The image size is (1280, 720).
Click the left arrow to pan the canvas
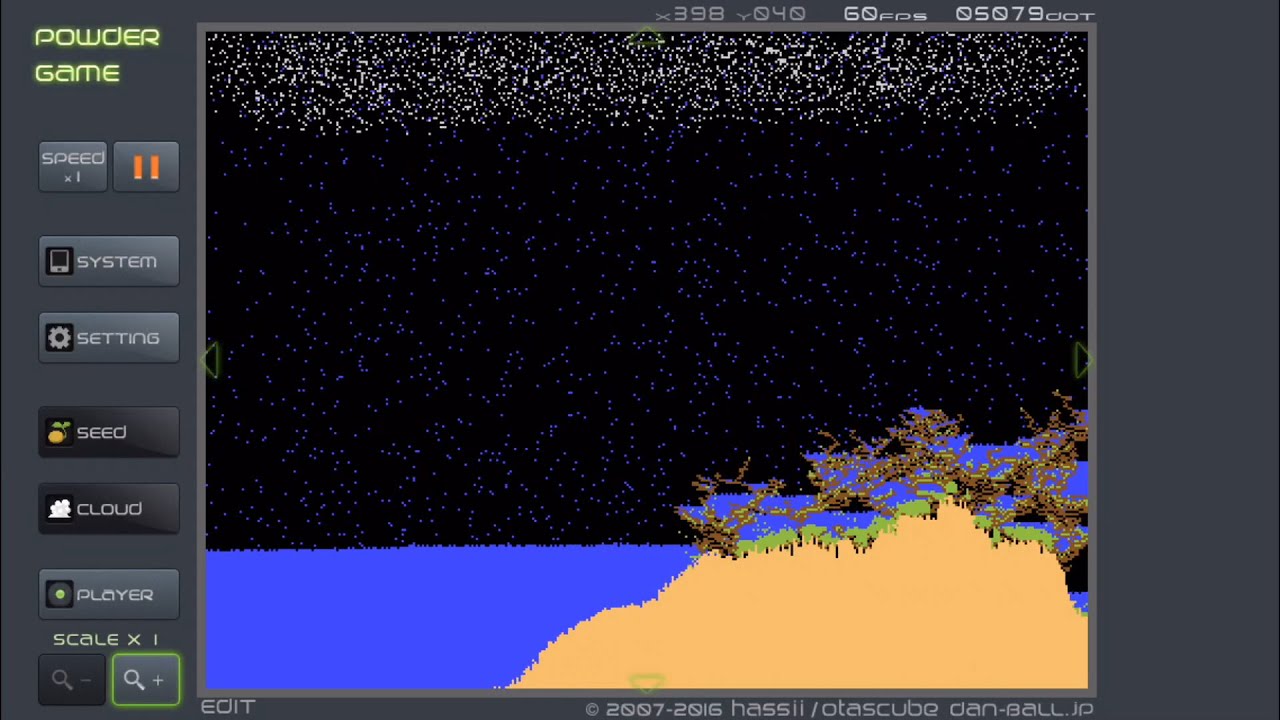[213, 361]
